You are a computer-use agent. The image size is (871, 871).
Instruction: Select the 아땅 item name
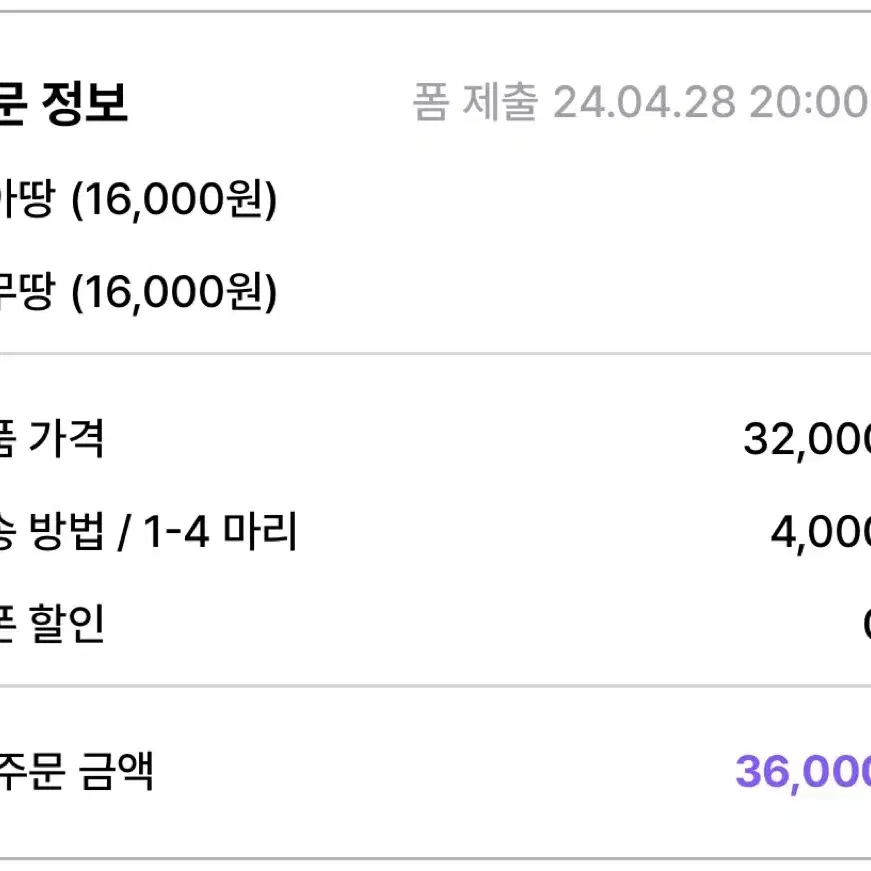[27, 198]
